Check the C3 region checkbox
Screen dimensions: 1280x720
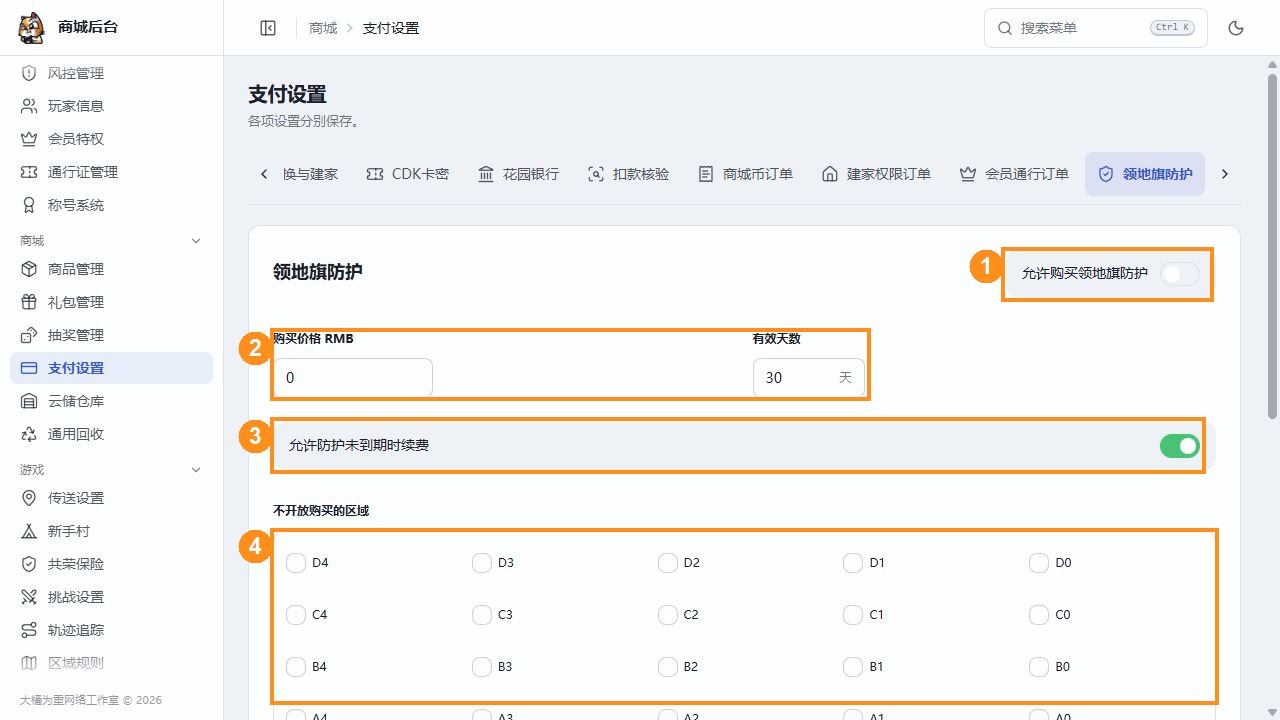(x=482, y=615)
